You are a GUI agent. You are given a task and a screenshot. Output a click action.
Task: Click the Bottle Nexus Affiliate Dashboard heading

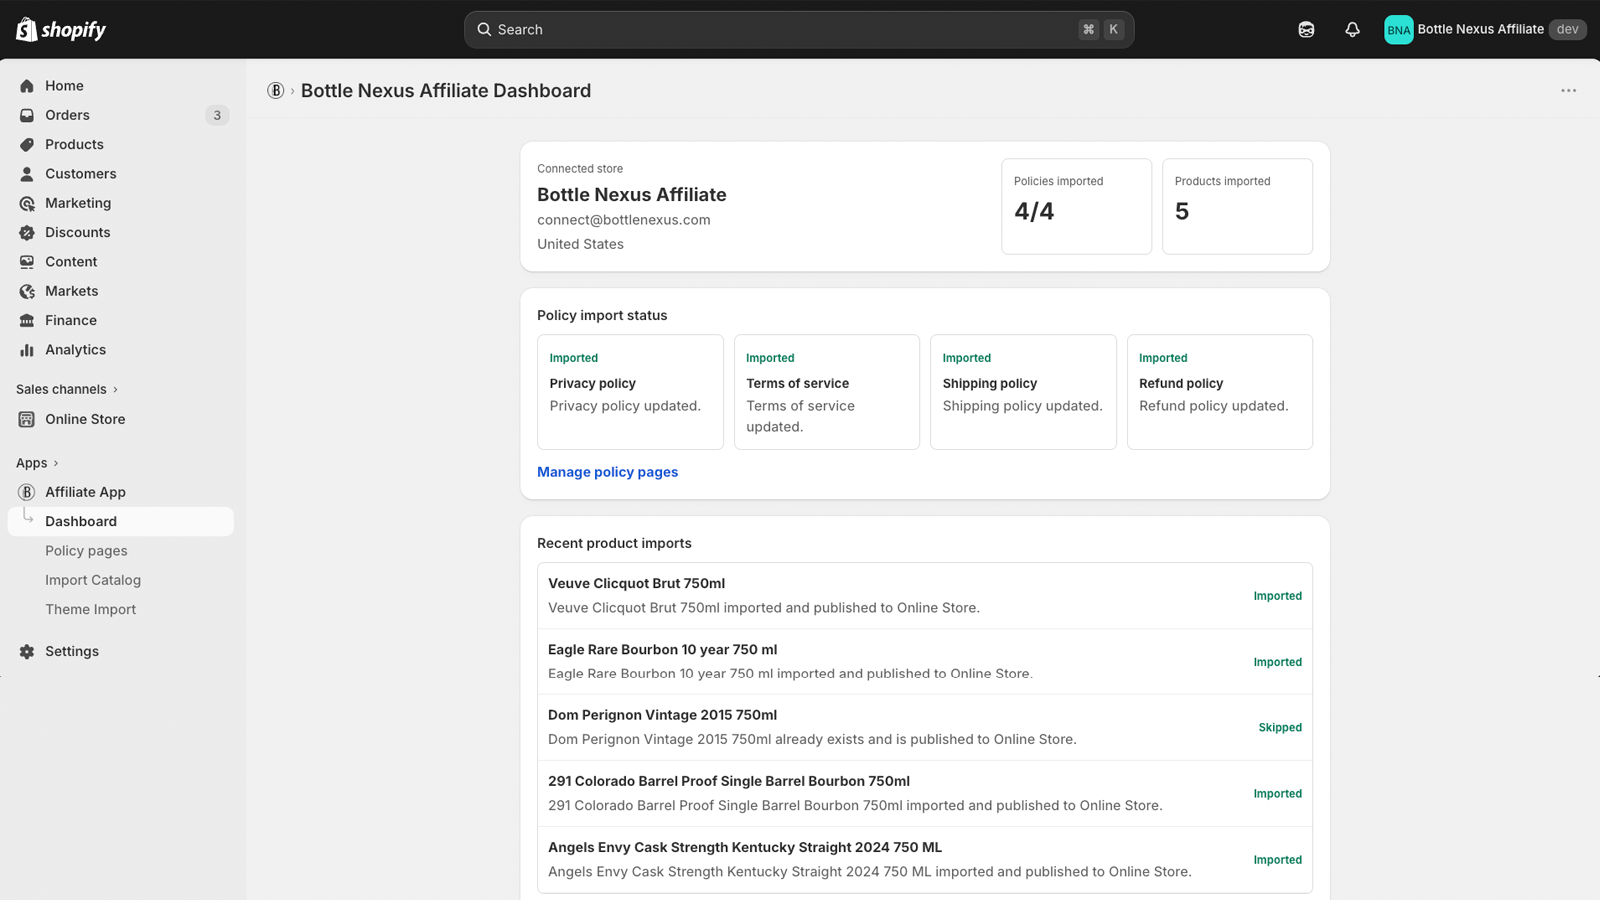click(x=446, y=91)
